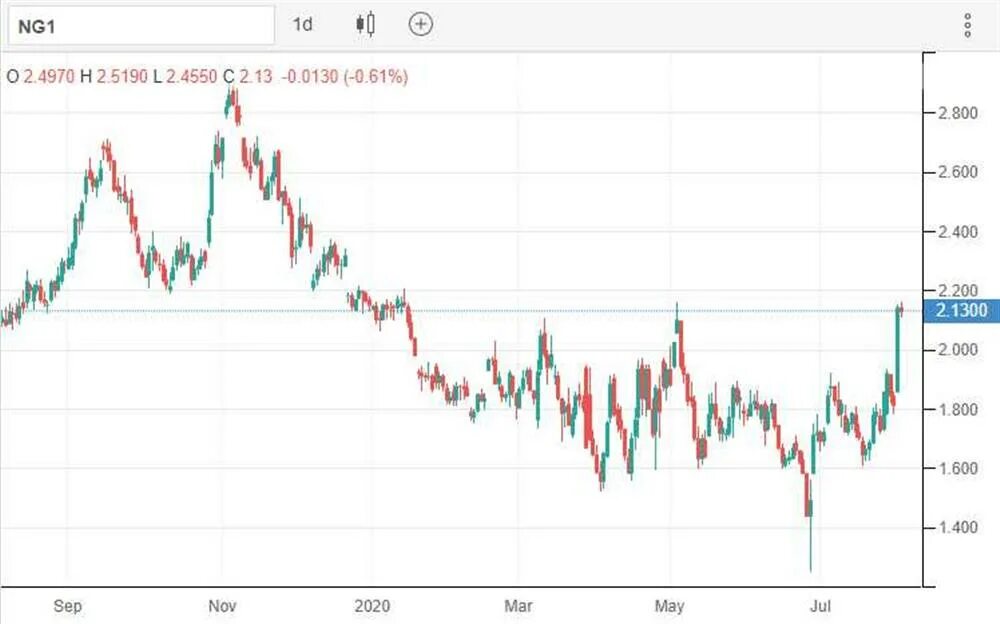
Task: Select the 2.800 price axis label
Action: pyautogui.click(x=957, y=113)
